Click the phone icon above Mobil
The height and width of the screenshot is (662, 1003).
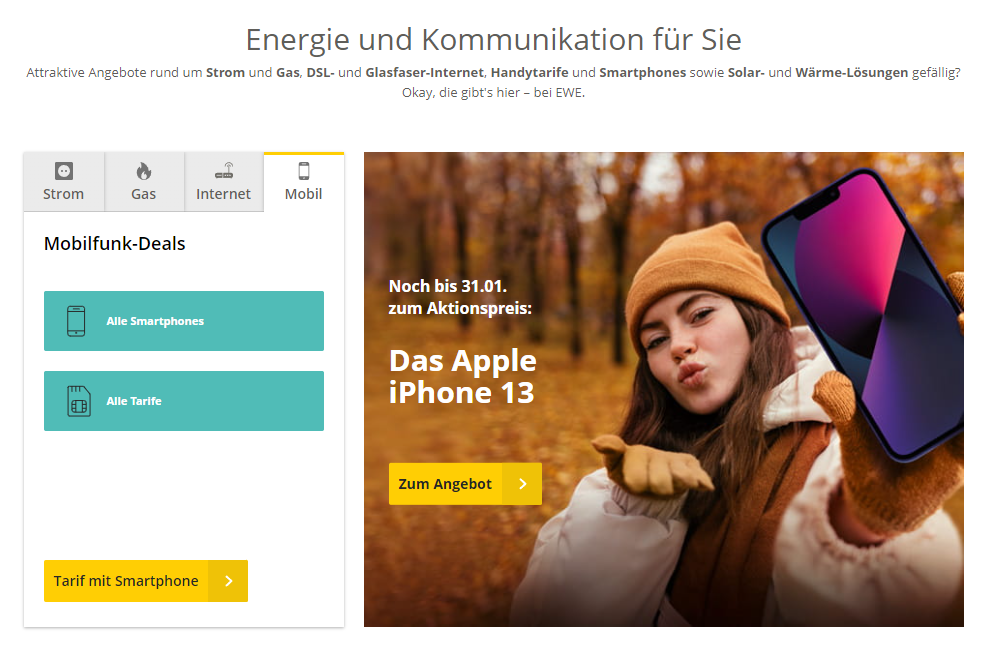pyautogui.click(x=304, y=171)
